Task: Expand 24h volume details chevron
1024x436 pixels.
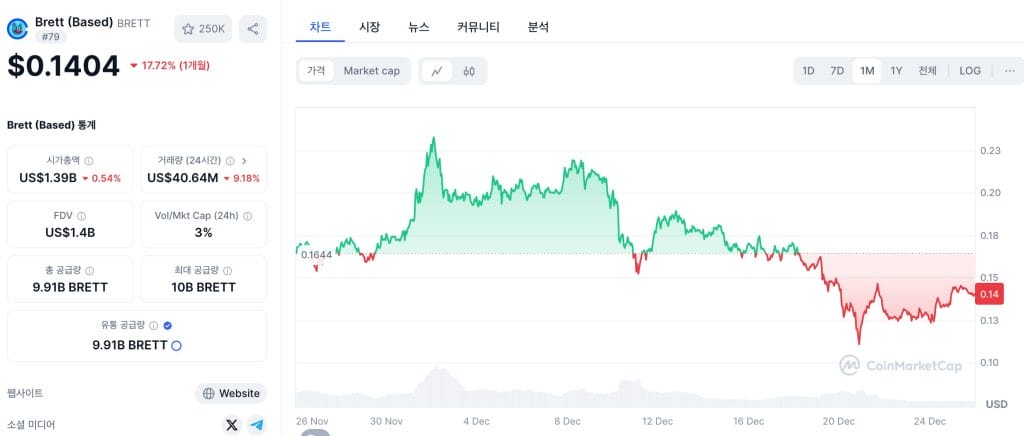Action: [x=244, y=161]
